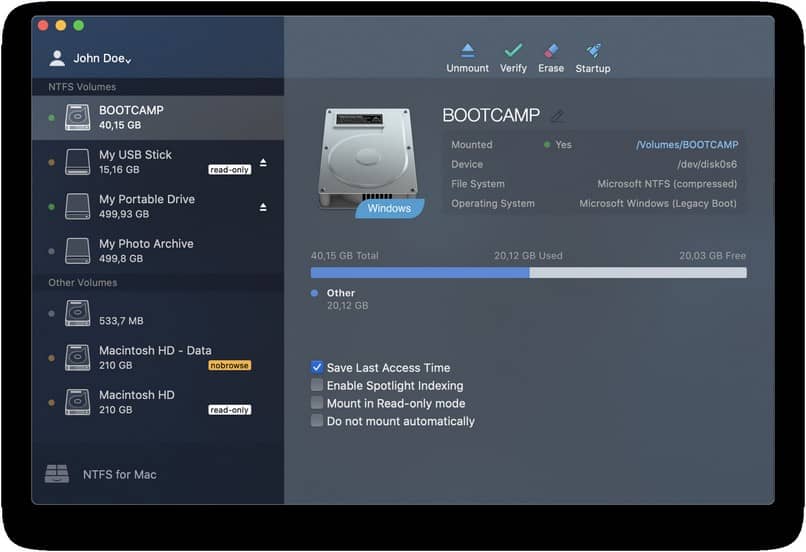This screenshot has height=552, width=806.
Task: Open the /Volumes/BOOTCAMP path link
Action: (x=687, y=145)
